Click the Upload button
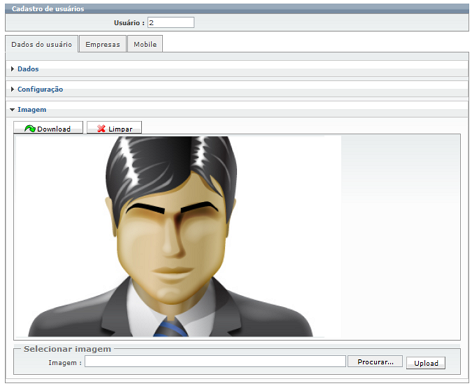The width and height of the screenshot is (472, 386). pyautogui.click(x=426, y=363)
